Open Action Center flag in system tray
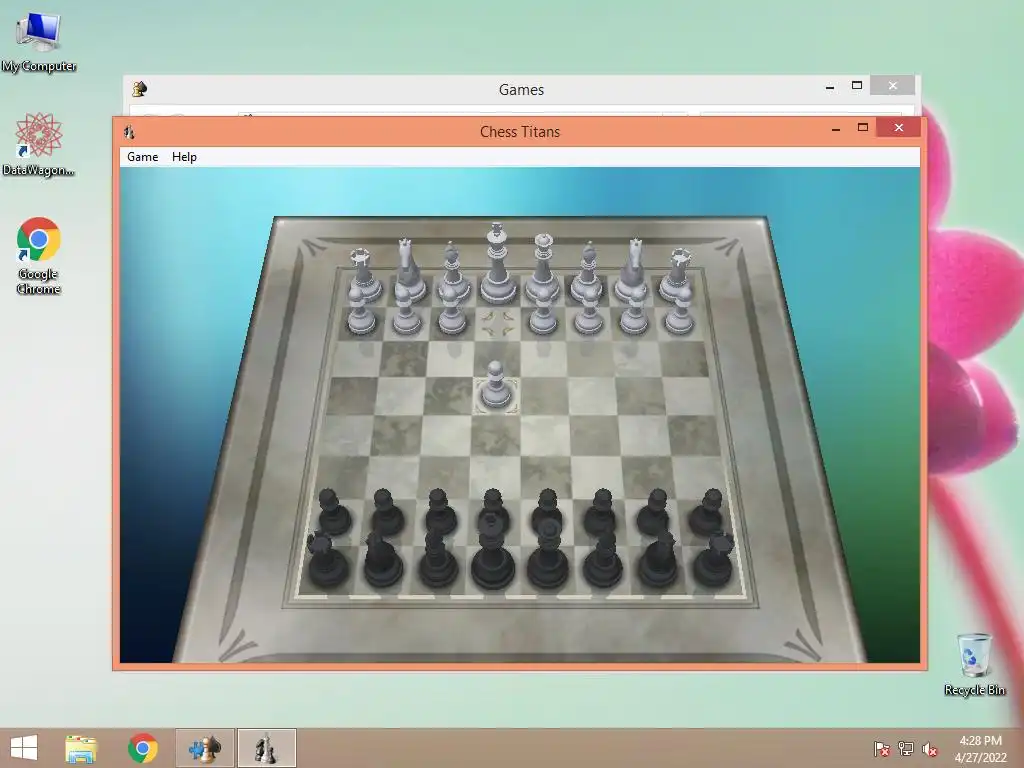 (882, 749)
